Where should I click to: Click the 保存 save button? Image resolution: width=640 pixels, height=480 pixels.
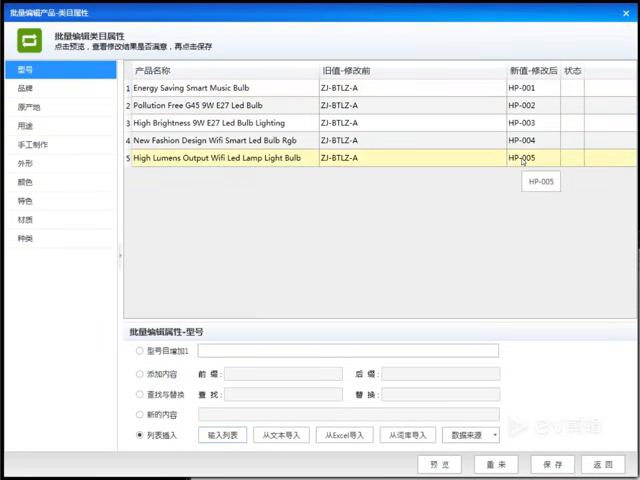pyautogui.click(x=552, y=464)
